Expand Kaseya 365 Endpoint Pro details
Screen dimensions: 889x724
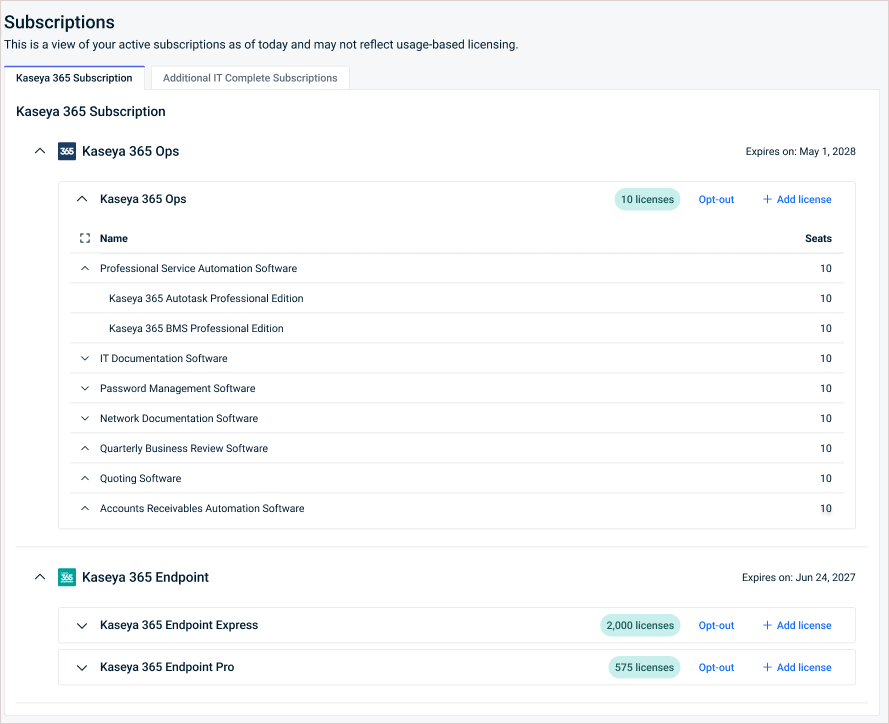[82, 667]
